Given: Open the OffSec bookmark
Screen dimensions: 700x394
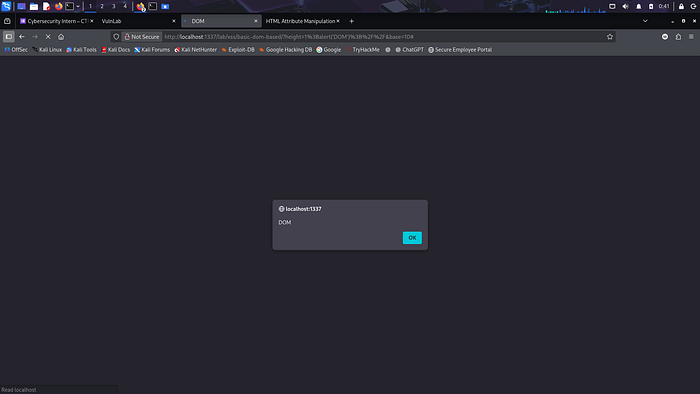Looking at the screenshot, I should 16,50.
